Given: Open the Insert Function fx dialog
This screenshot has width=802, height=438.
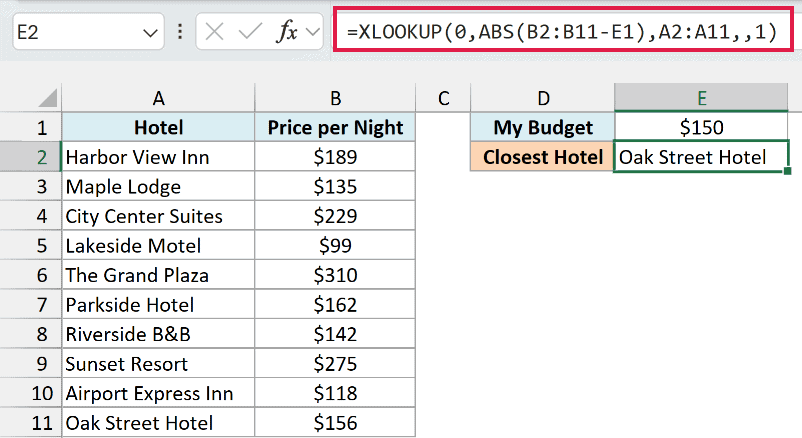Looking at the screenshot, I should tap(287, 32).
